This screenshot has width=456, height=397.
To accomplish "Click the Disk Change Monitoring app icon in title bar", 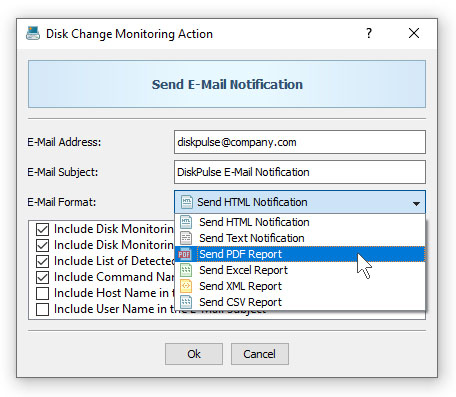I will coord(33,33).
